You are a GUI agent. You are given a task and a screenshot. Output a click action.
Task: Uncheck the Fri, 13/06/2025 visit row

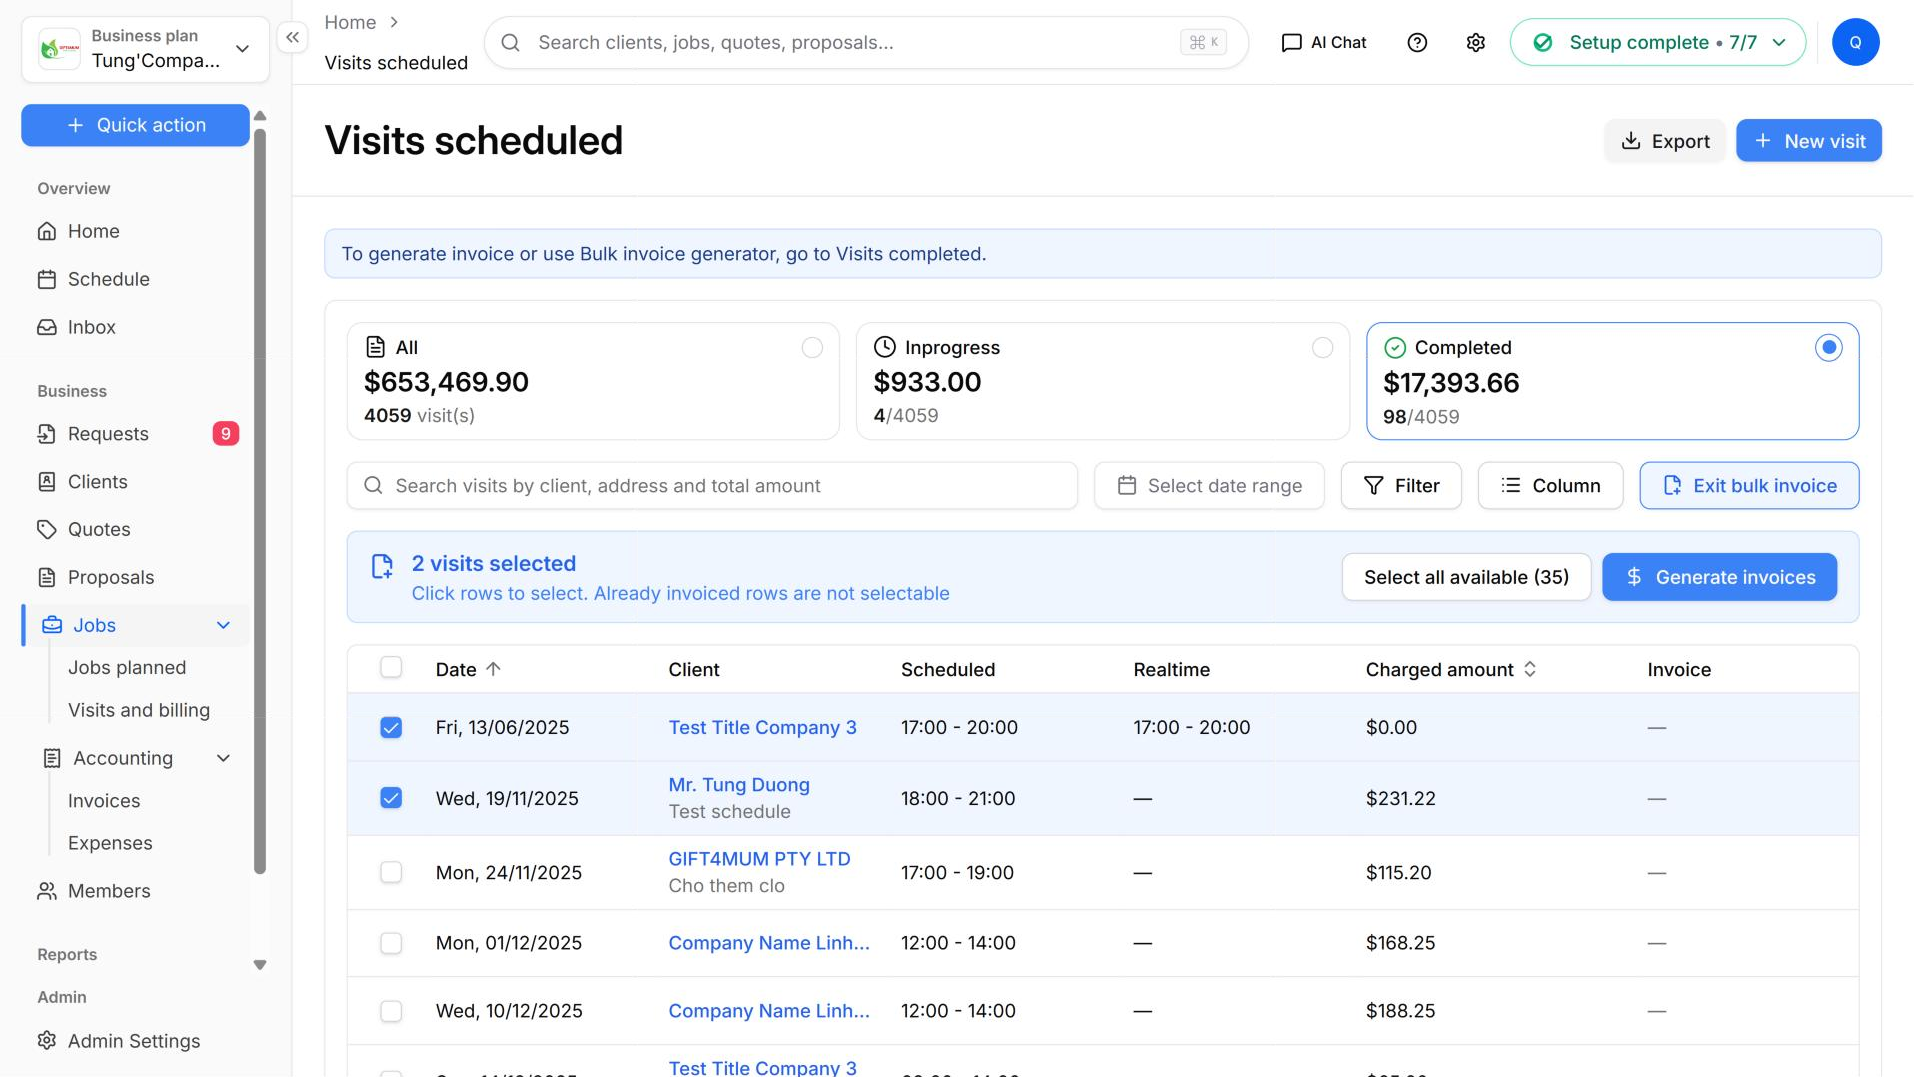click(x=391, y=728)
